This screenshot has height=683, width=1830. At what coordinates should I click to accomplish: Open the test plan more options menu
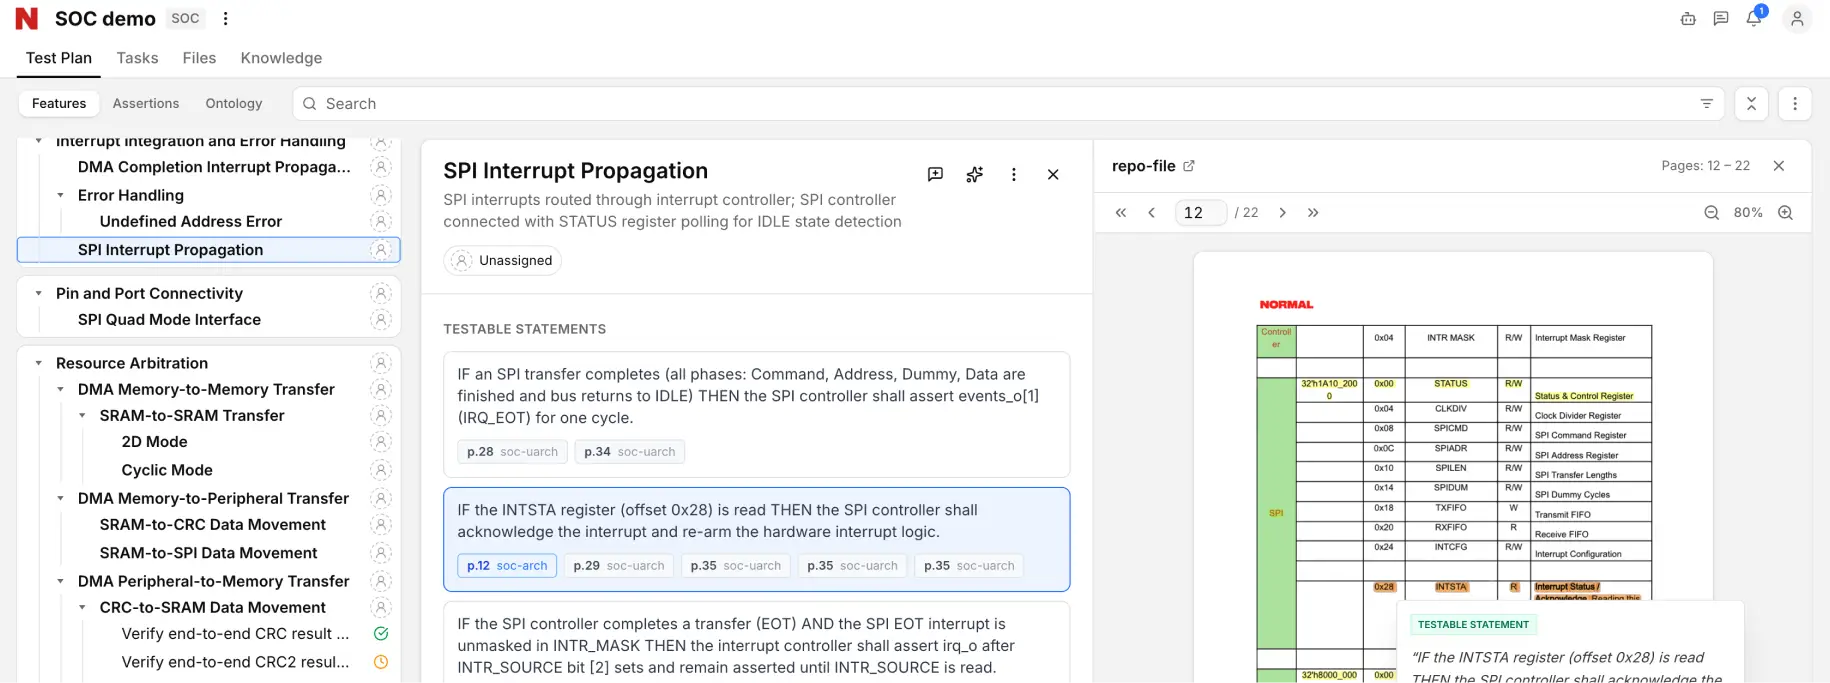1795,103
